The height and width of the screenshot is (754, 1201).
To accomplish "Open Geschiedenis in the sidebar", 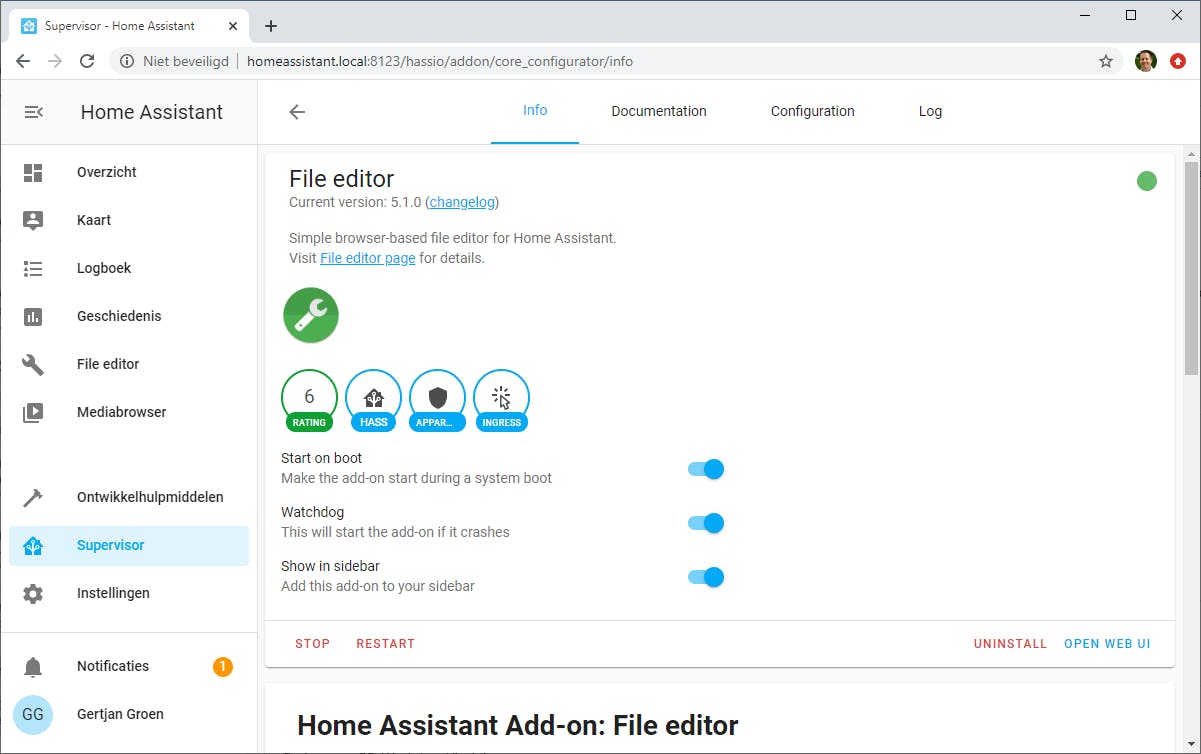I will coord(129,316).
